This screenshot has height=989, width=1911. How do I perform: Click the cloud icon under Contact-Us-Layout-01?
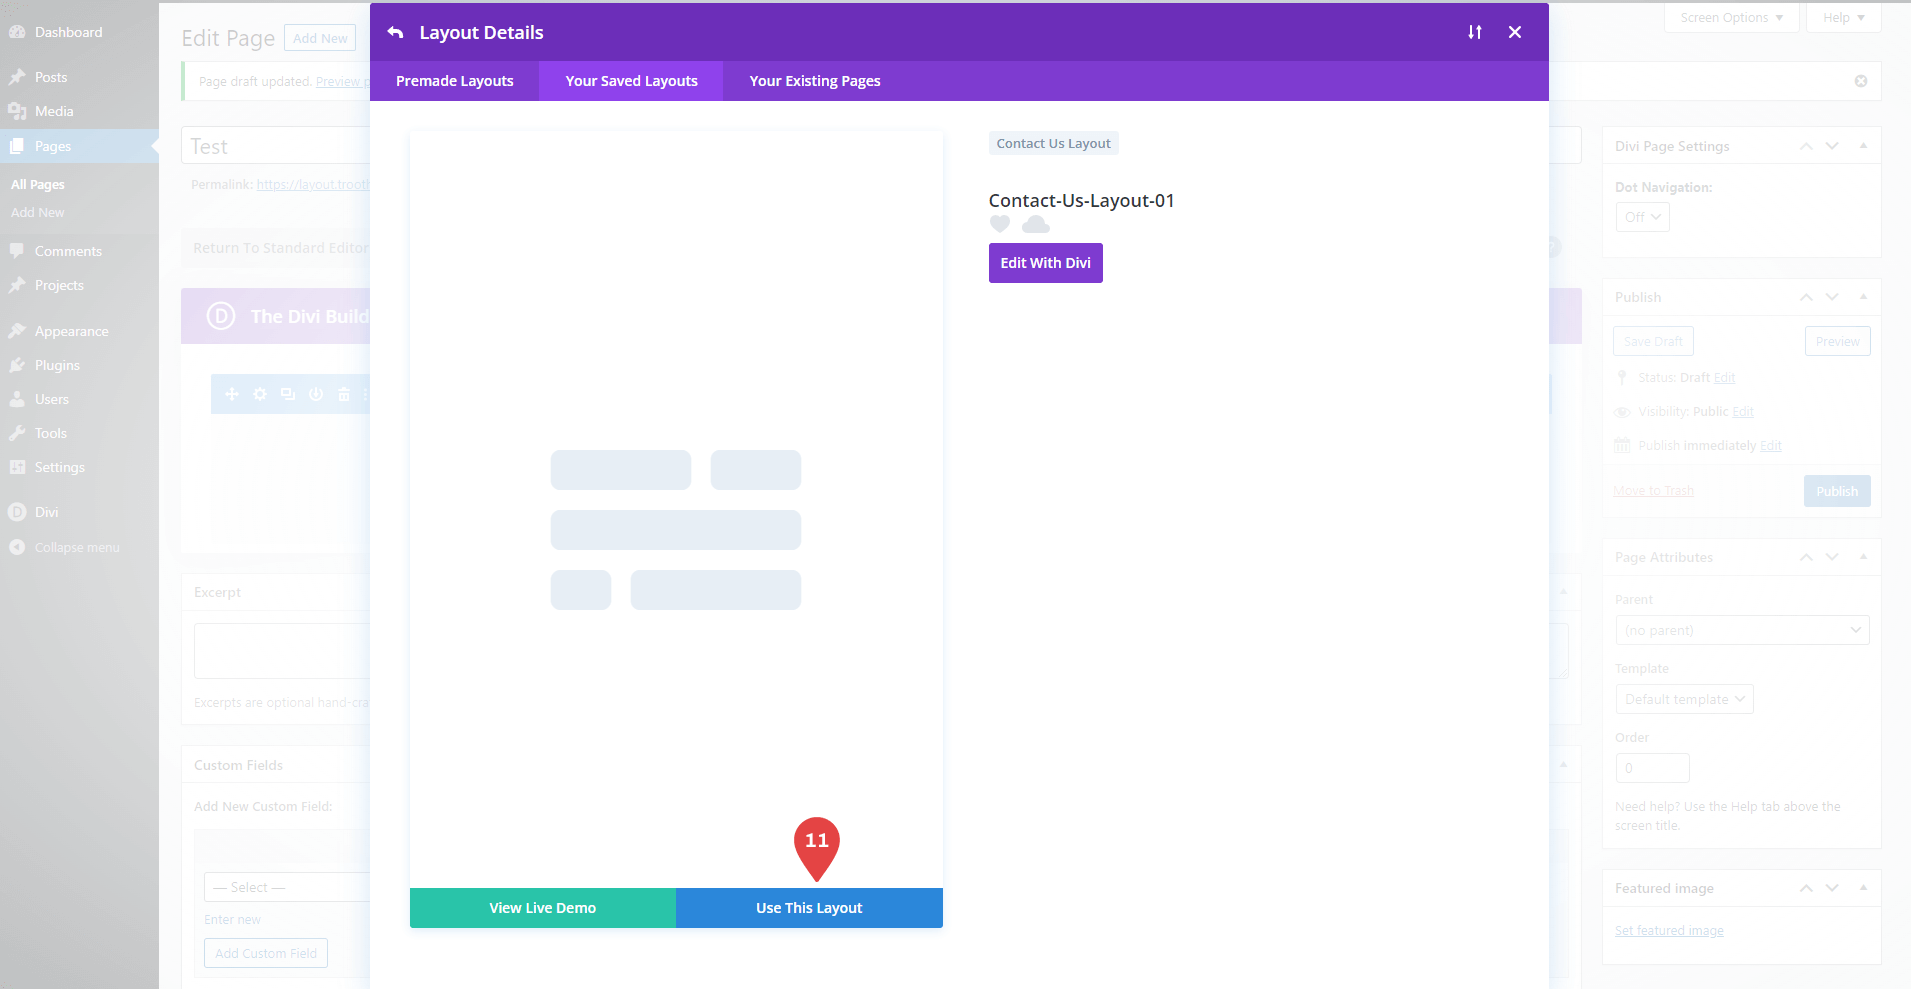tap(1036, 224)
